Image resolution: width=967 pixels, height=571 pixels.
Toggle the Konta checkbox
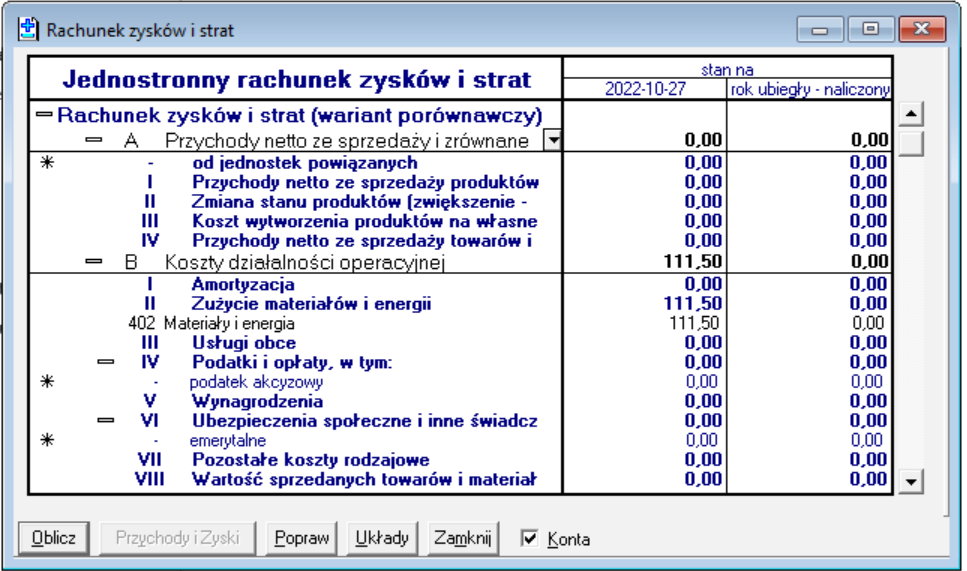pos(530,539)
